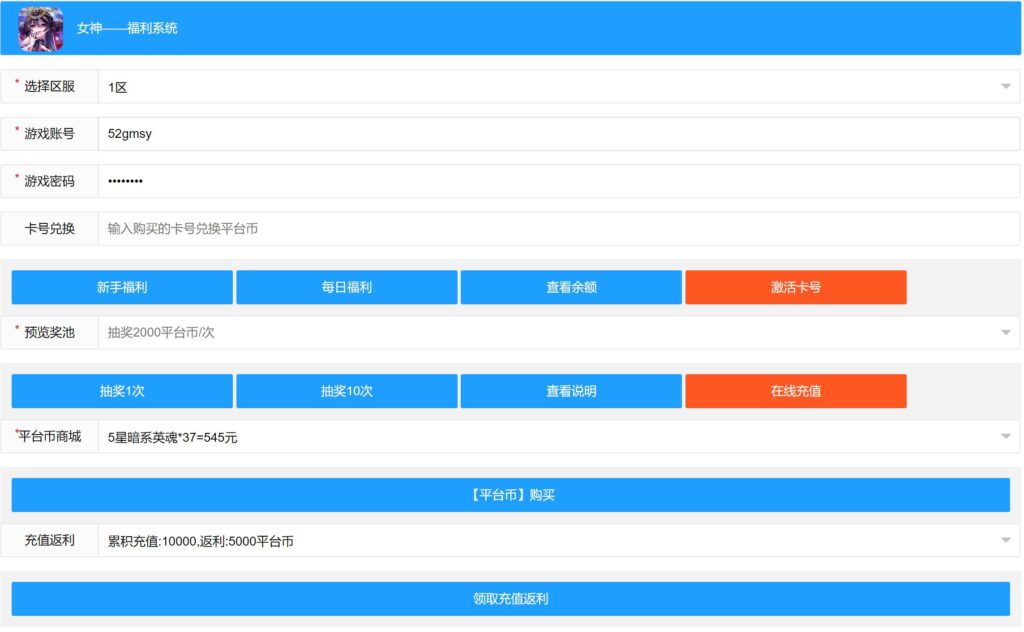Open the 平台币商城 shop dropdown
This screenshot has width=1024, height=632.
point(558,437)
